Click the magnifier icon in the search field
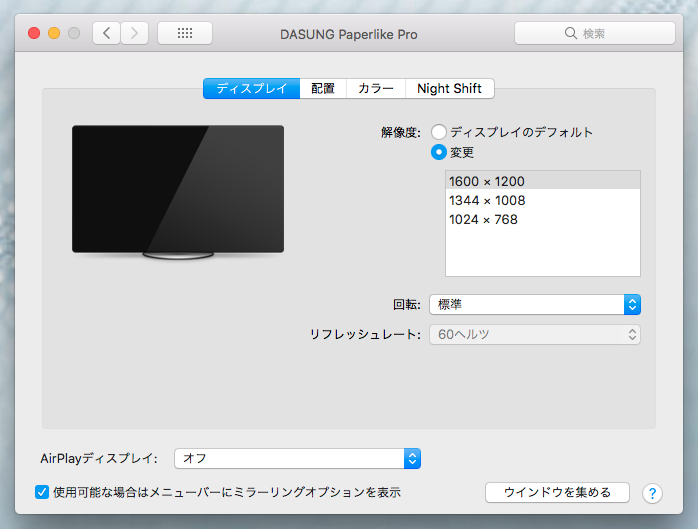The height and width of the screenshot is (529, 698). (x=571, y=33)
